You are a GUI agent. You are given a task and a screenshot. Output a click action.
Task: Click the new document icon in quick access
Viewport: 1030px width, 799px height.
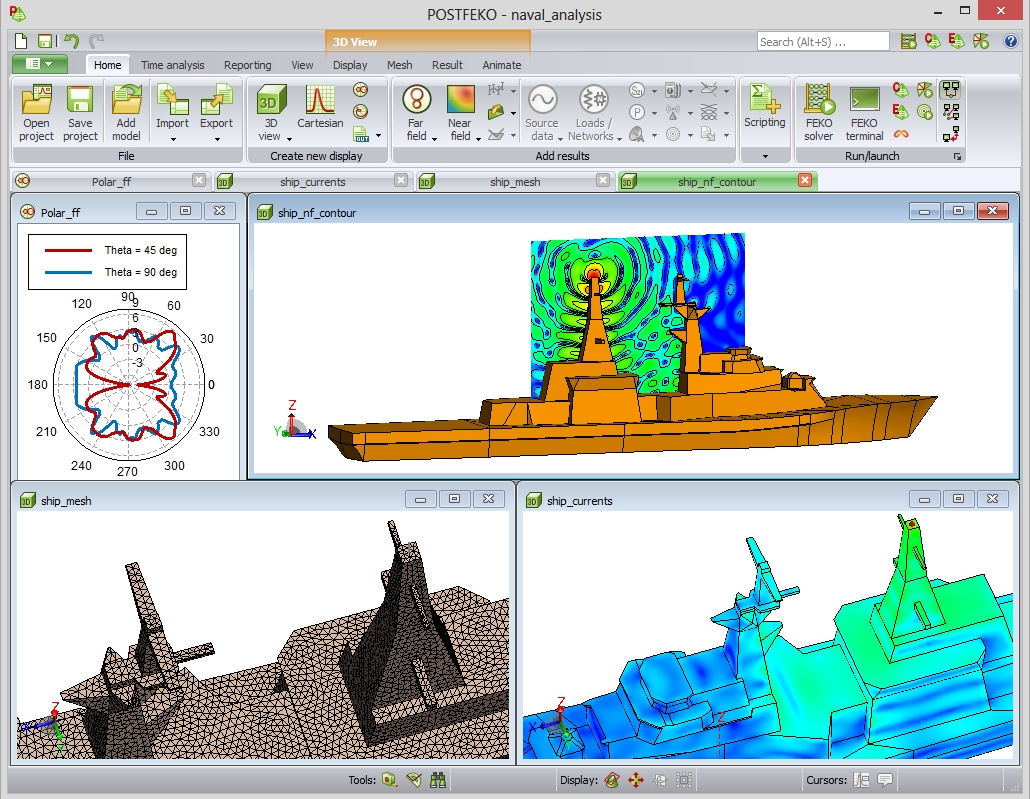click(21, 41)
